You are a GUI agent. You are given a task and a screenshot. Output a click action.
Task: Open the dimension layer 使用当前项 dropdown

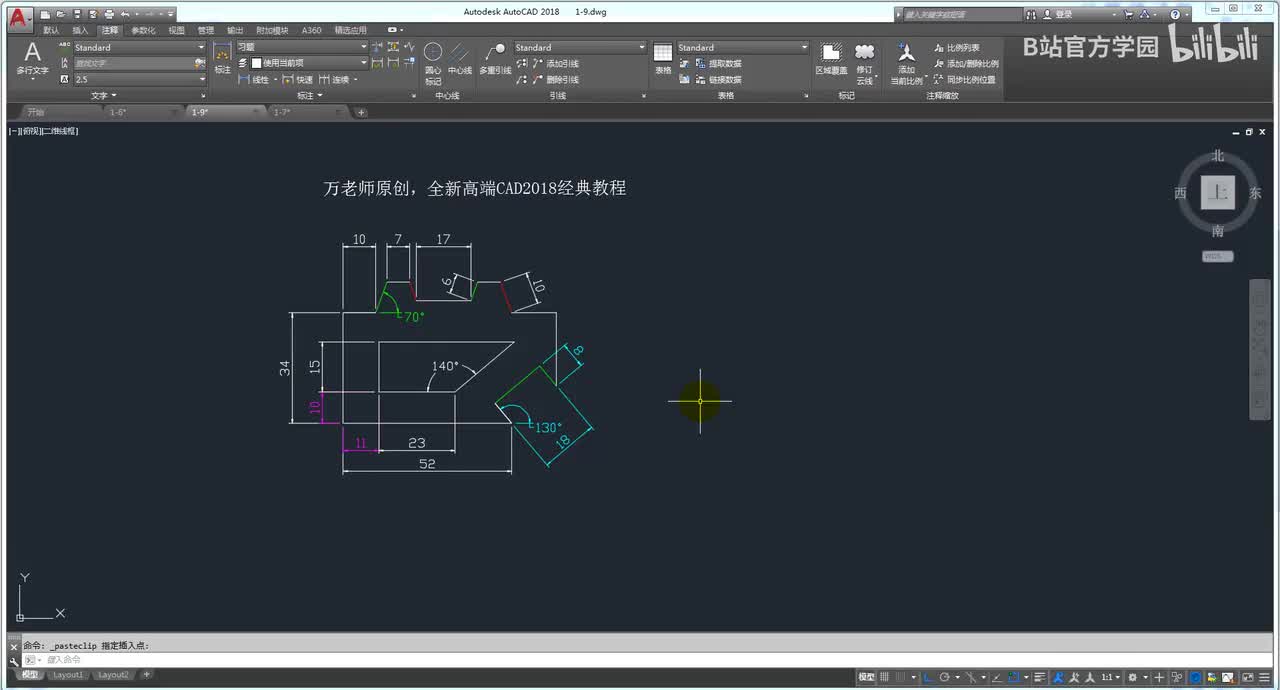[309, 63]
